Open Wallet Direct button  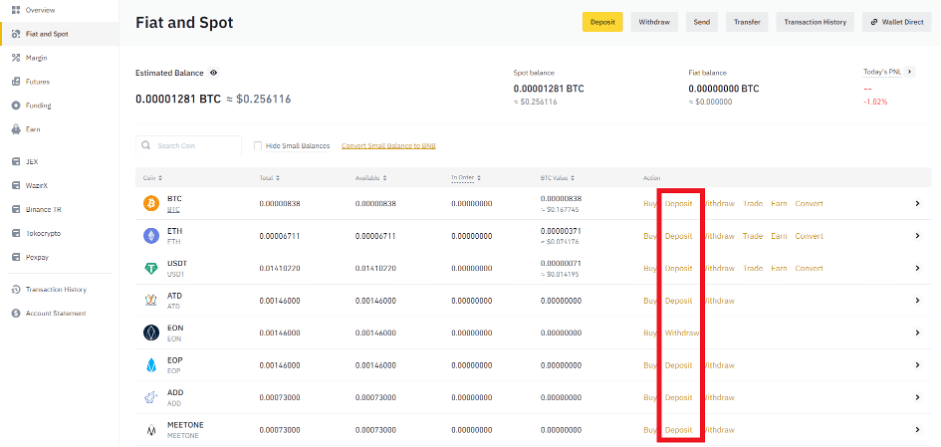point(897,22)
